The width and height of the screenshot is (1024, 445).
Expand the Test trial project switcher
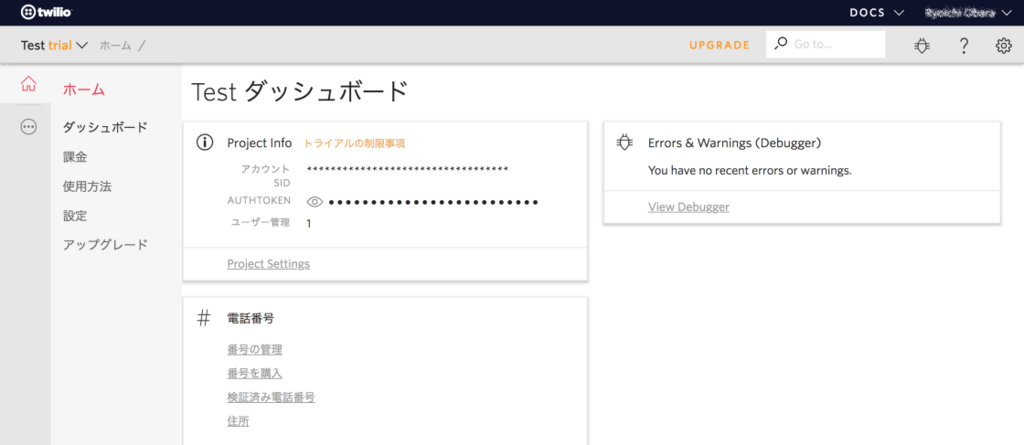(54, 45)
